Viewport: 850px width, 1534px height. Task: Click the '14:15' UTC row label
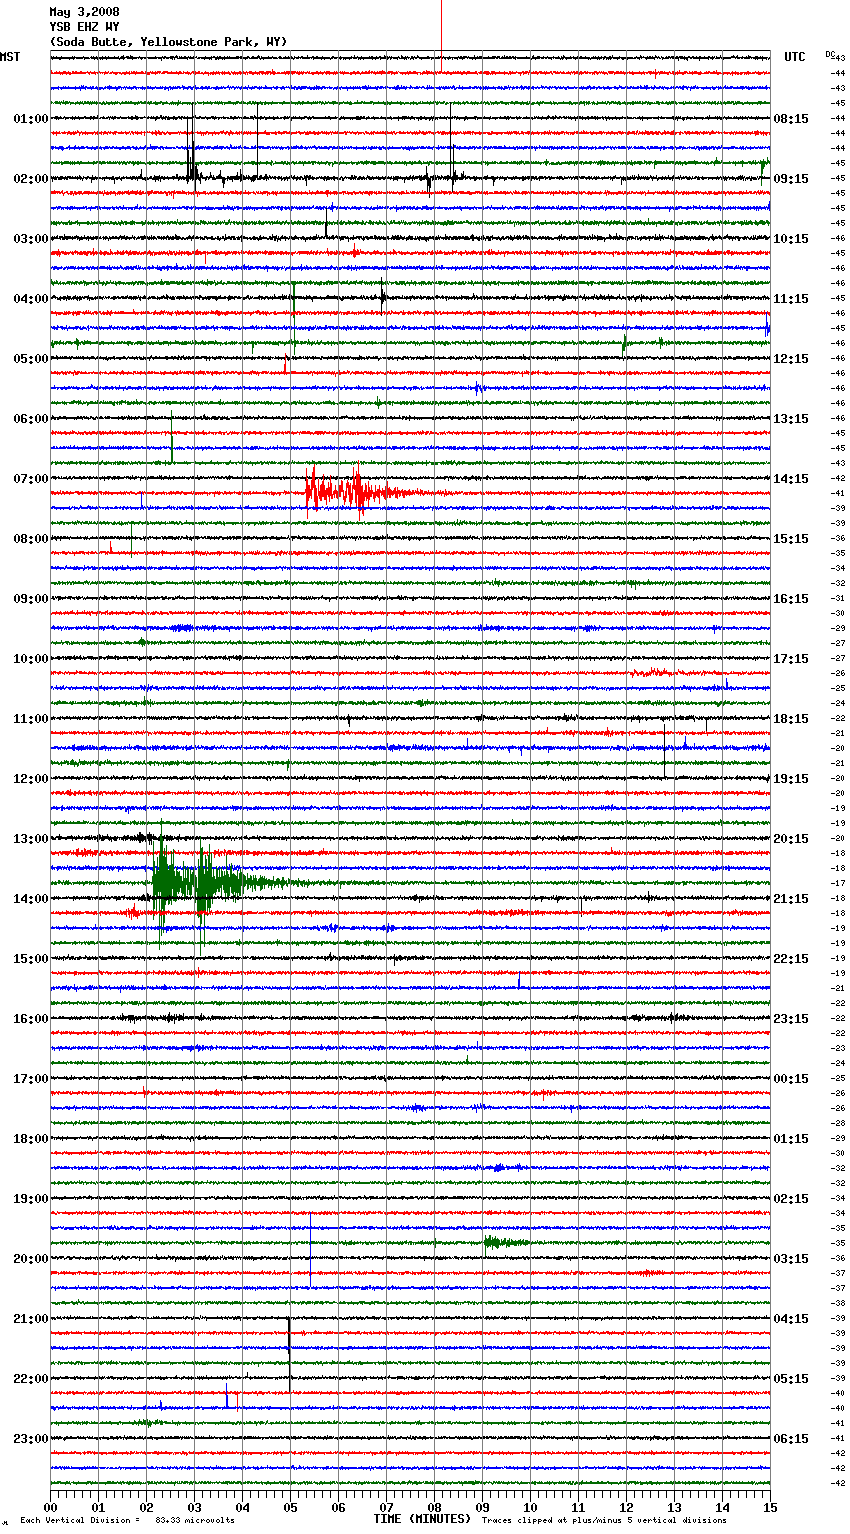(x=791, y=479)
